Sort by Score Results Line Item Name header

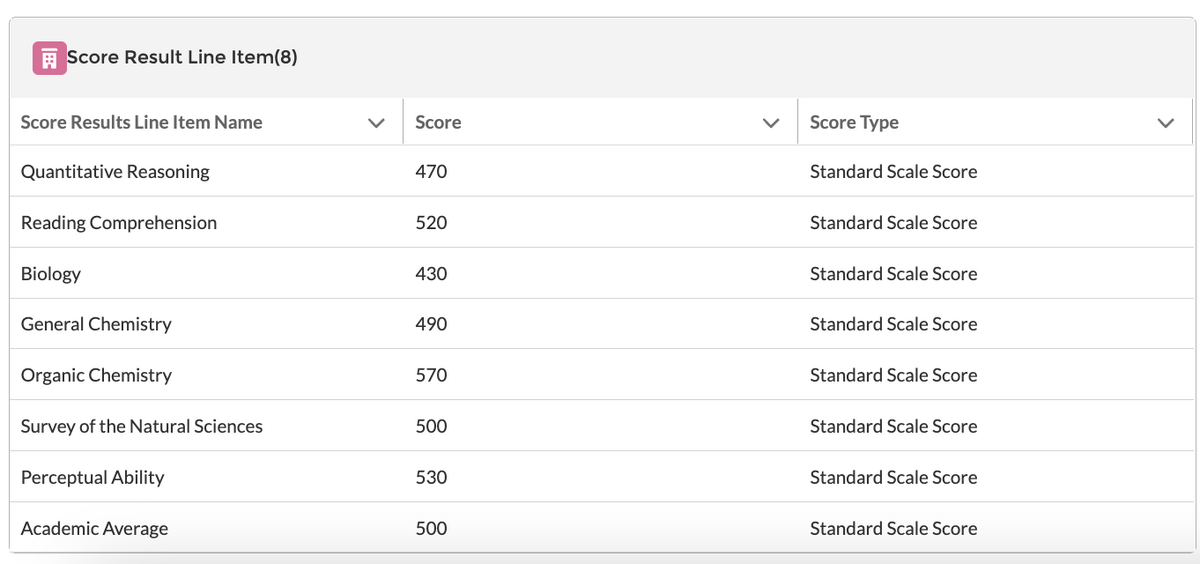141,122
